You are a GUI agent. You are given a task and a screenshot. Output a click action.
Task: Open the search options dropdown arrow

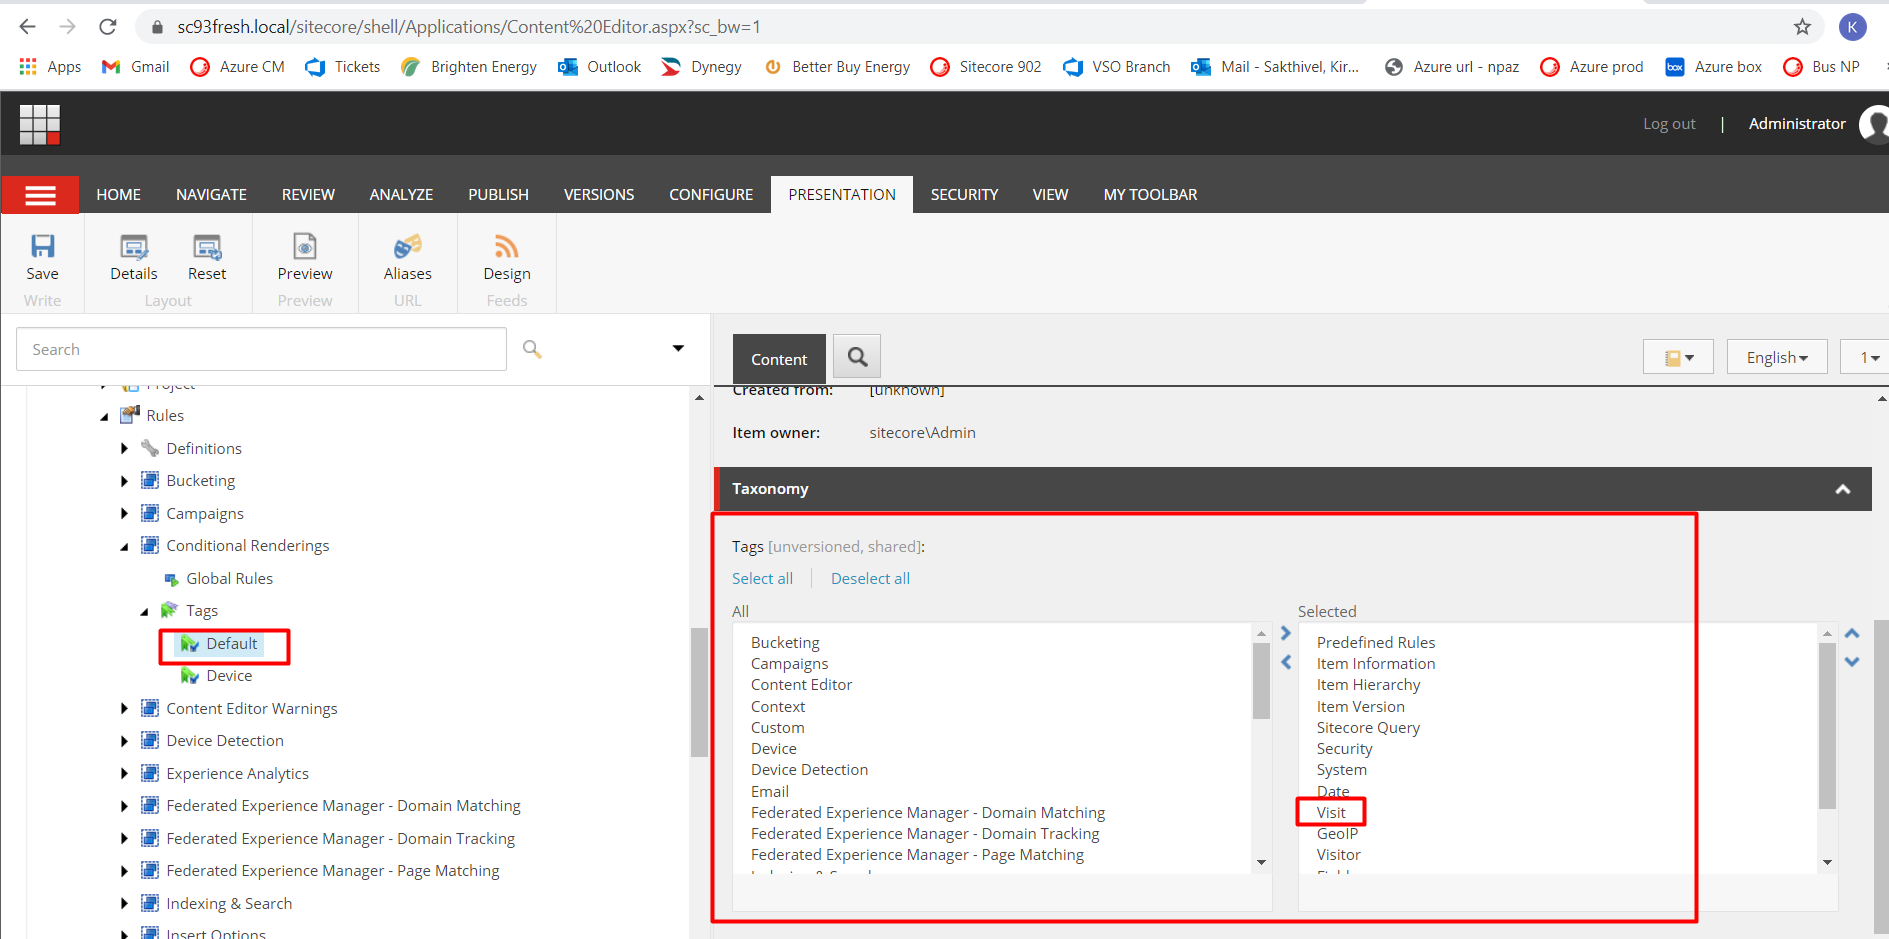pyautogui.click(x=678, y=348)
